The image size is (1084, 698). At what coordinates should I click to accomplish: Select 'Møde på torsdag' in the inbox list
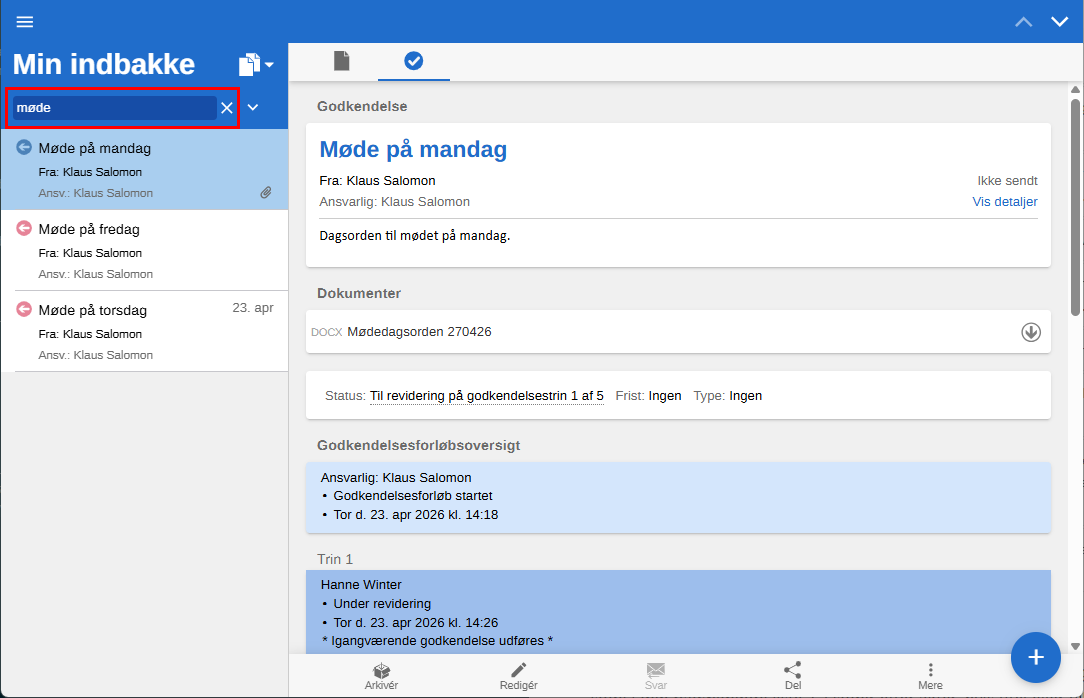click(x=144, y=331)
